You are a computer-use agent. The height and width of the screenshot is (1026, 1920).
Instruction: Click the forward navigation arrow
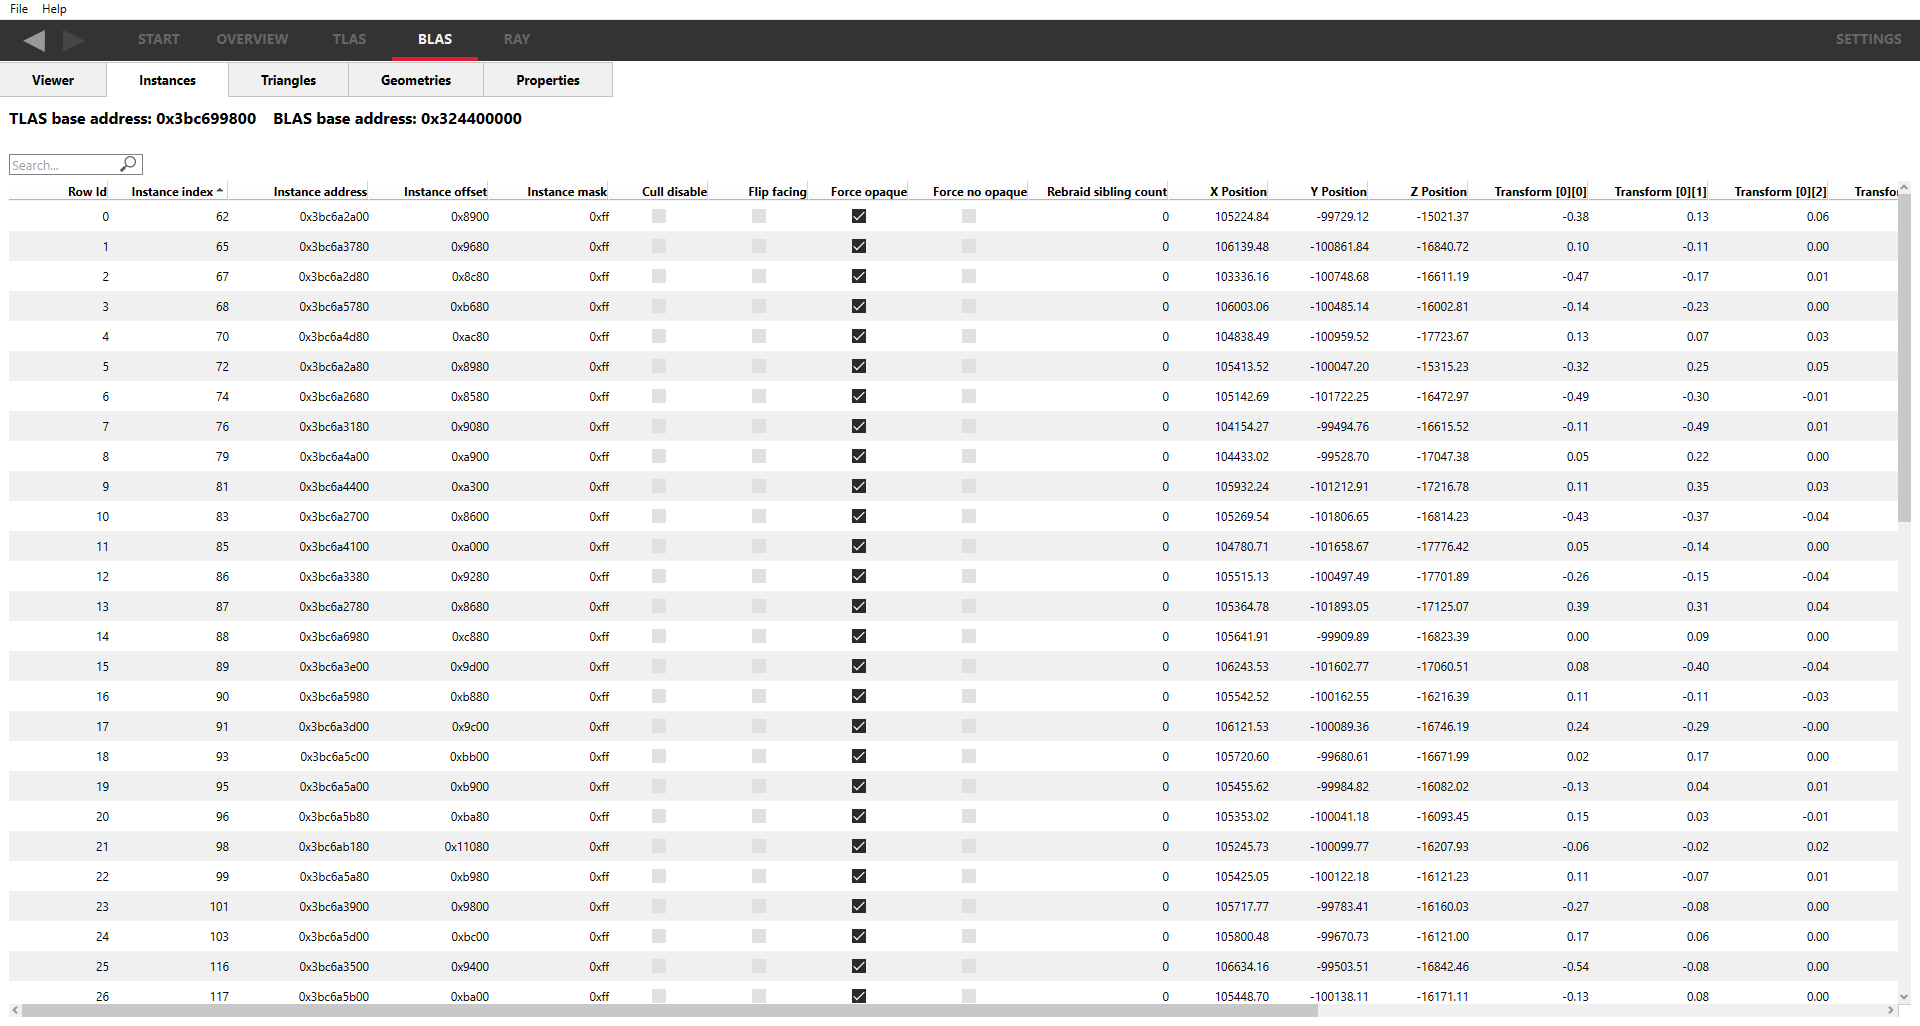pos(73,40)
